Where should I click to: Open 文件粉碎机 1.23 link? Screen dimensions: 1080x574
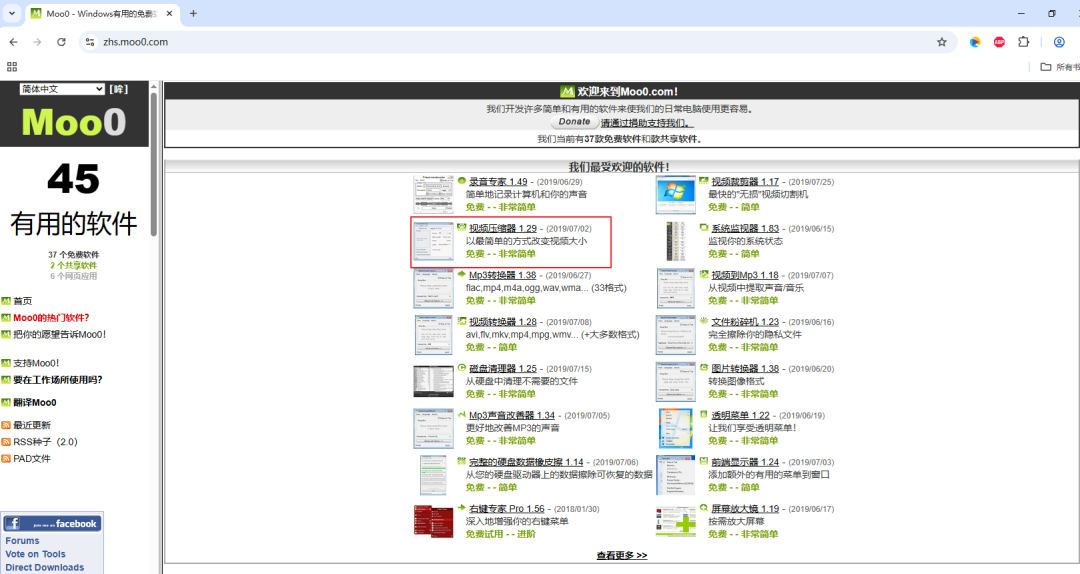(x=745, y=322)
